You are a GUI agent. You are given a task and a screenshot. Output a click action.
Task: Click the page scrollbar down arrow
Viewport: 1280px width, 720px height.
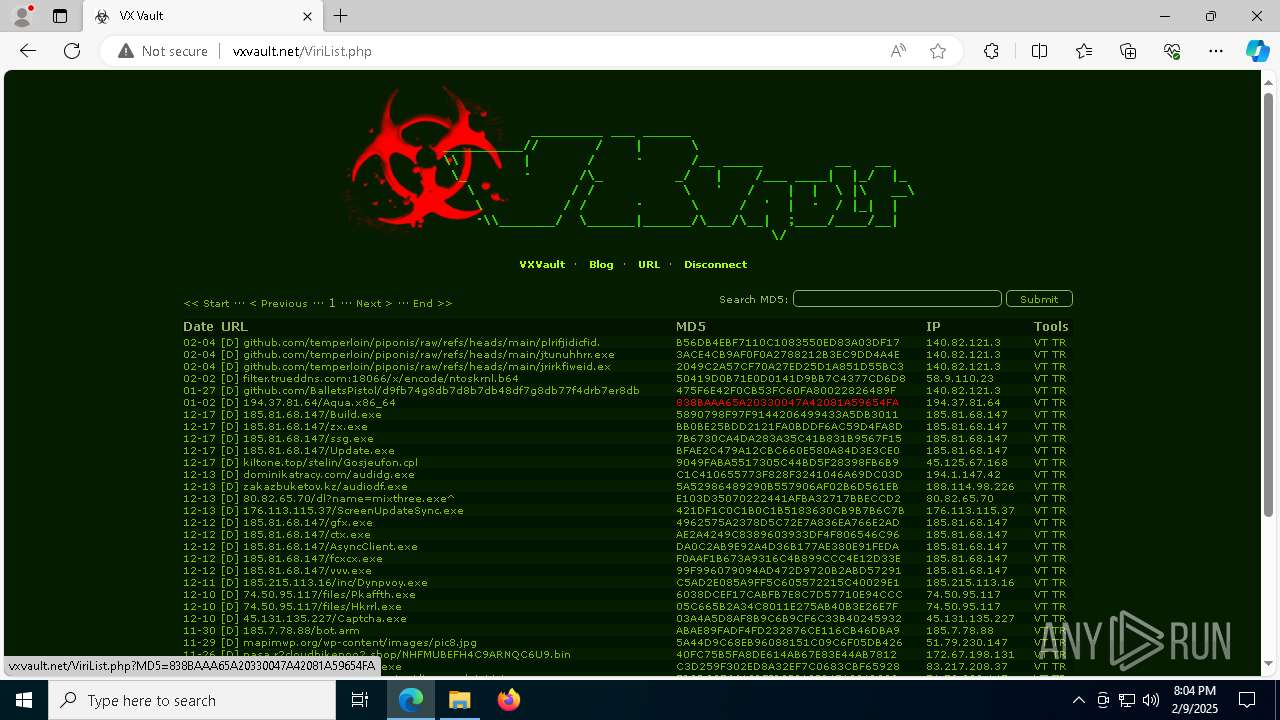pyautogui.click(x=1269, y=663)
